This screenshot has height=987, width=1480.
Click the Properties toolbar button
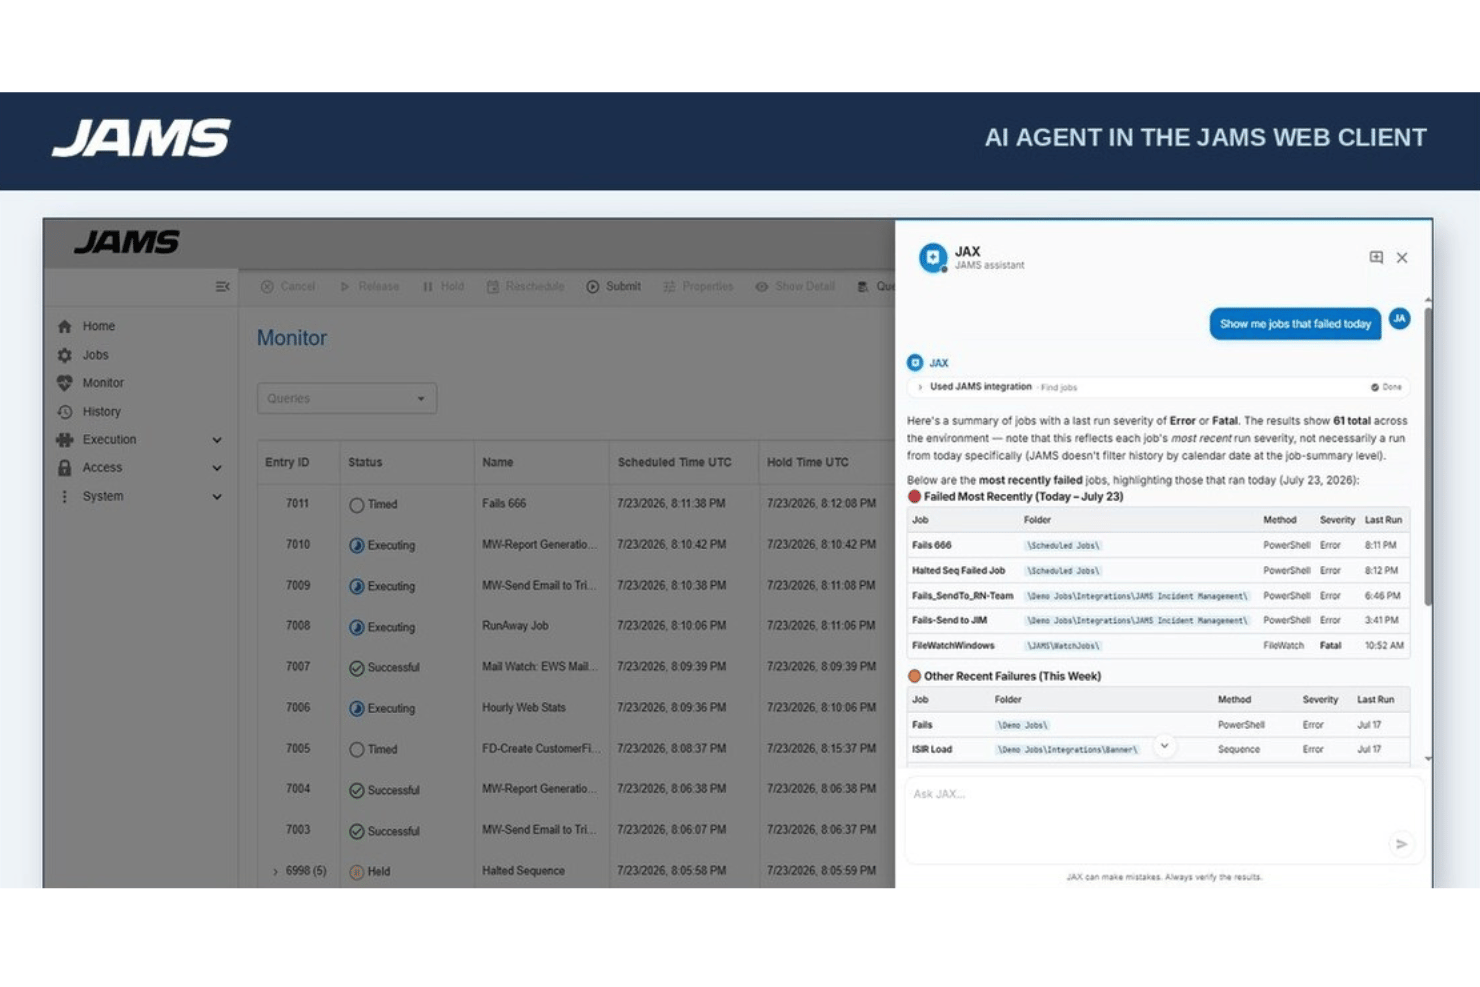click(x=698, y=287)
